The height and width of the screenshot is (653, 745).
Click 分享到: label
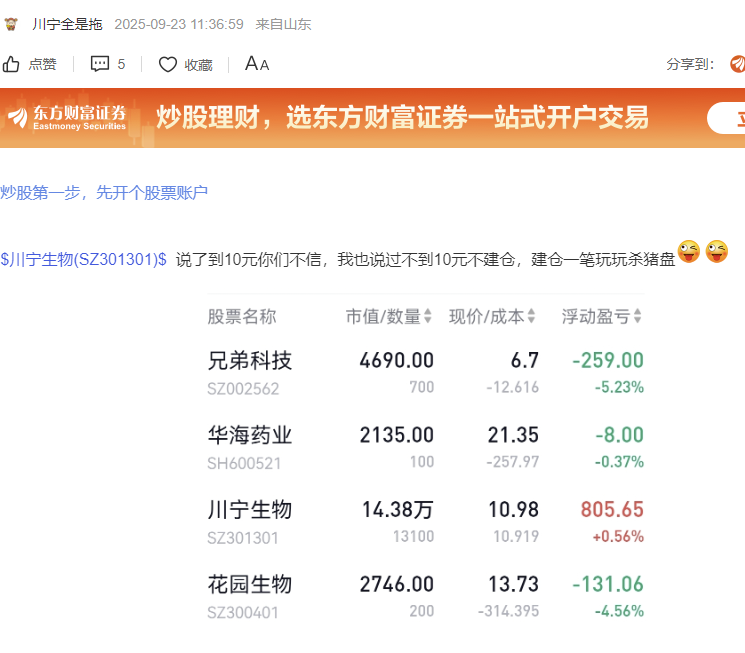[690, 64]
